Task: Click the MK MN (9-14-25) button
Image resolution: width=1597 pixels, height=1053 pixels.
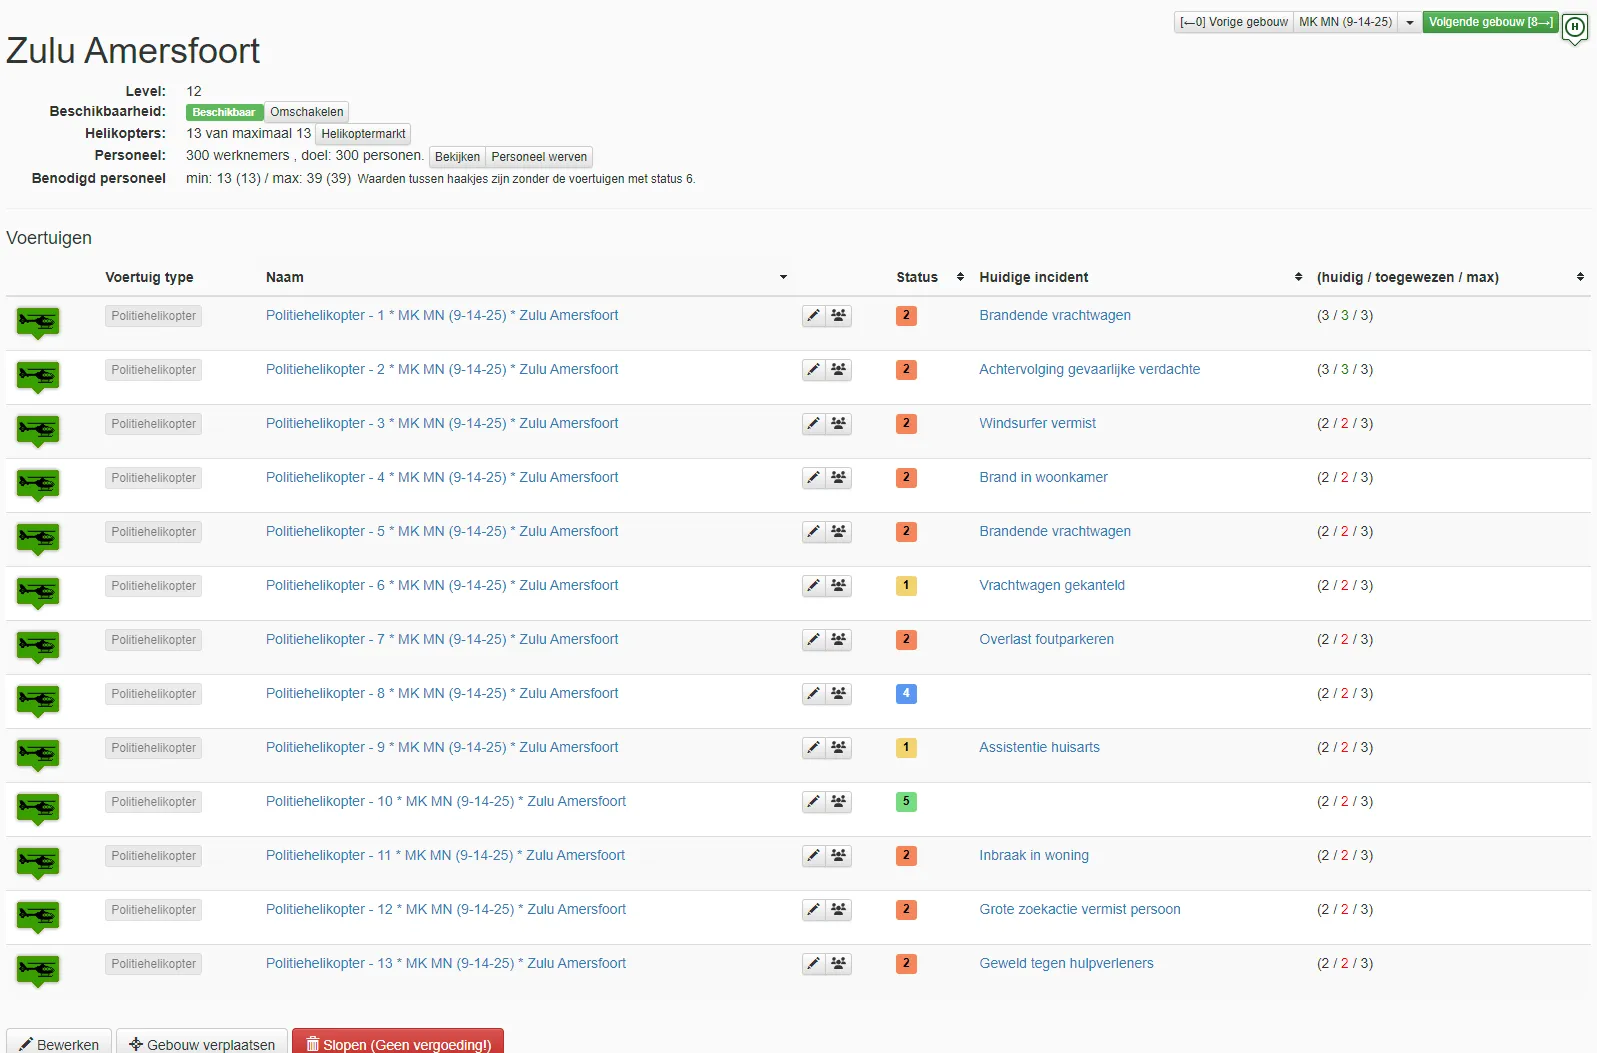Action: [1346, 22]
